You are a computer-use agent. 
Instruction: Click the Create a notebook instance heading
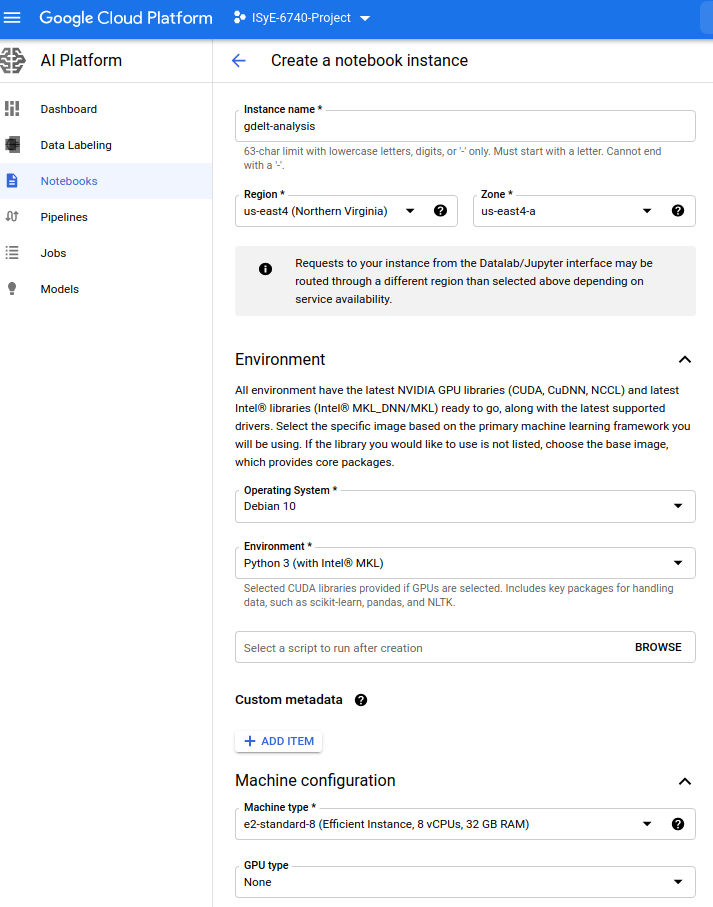(x=370, y=60)
